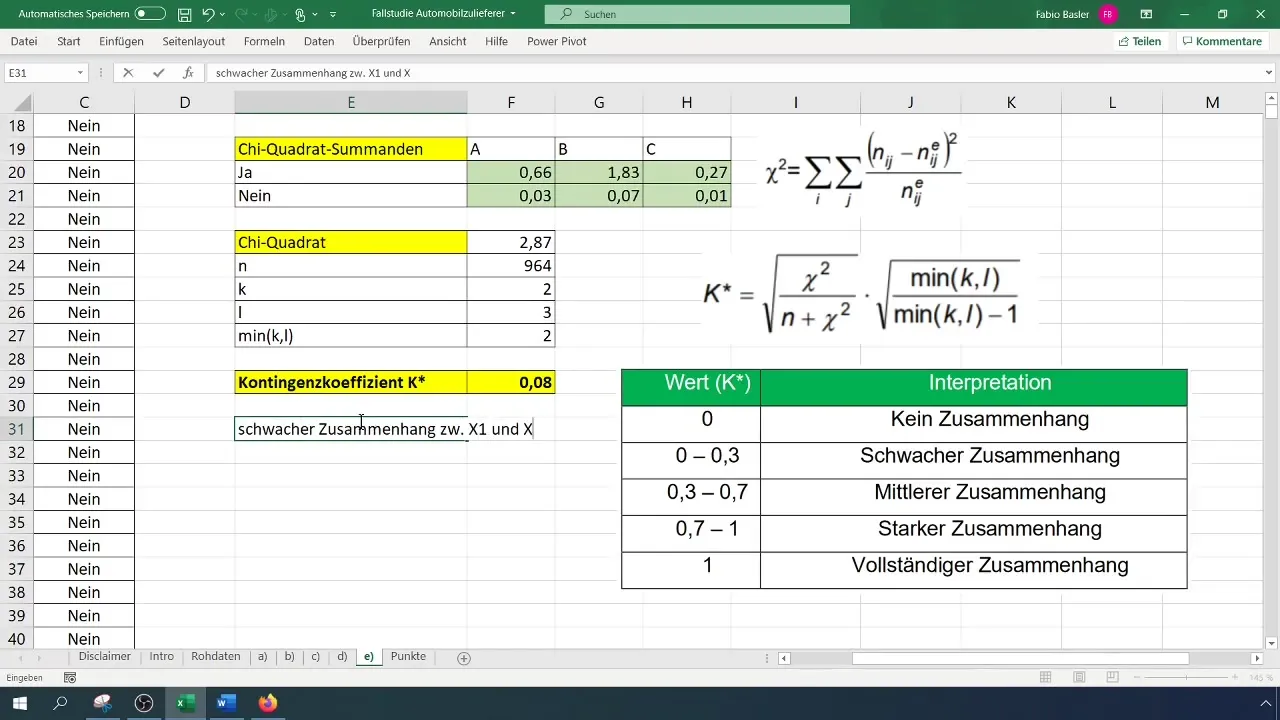Open the Überprüfen ribbon tab
1280x720 pixels.
(383, 41)
